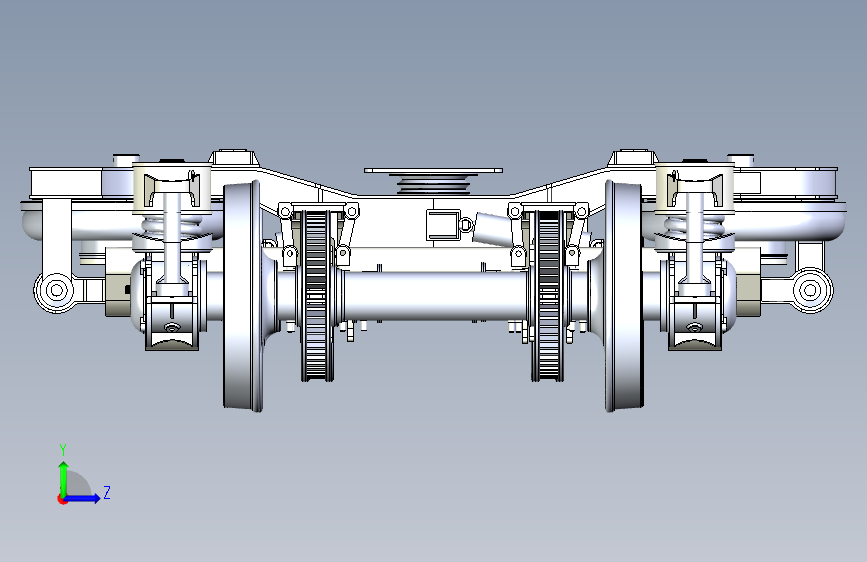Click the blue Z axis arrow of triad
This screenshot has height=562, width=867.
click(x=83, y=498)
